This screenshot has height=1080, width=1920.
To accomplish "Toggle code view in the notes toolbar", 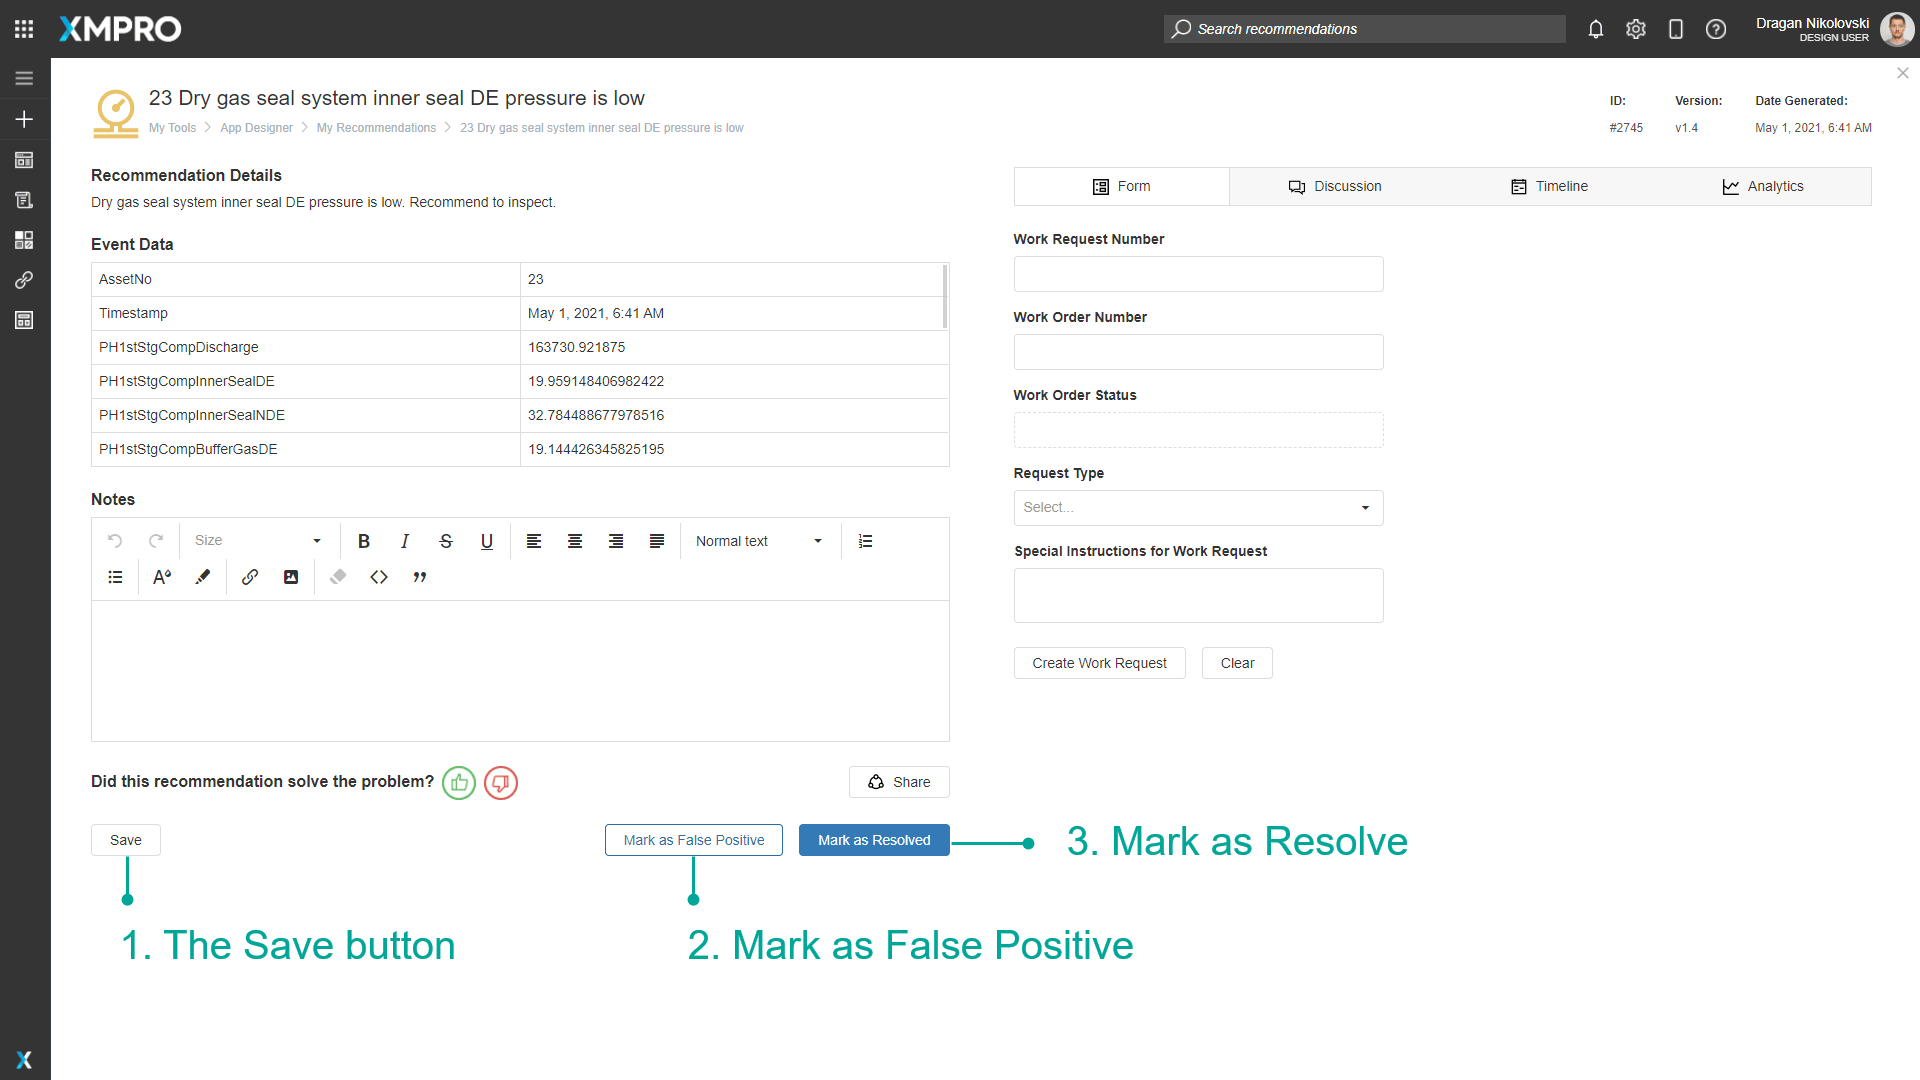I will [x=379, y=577].
